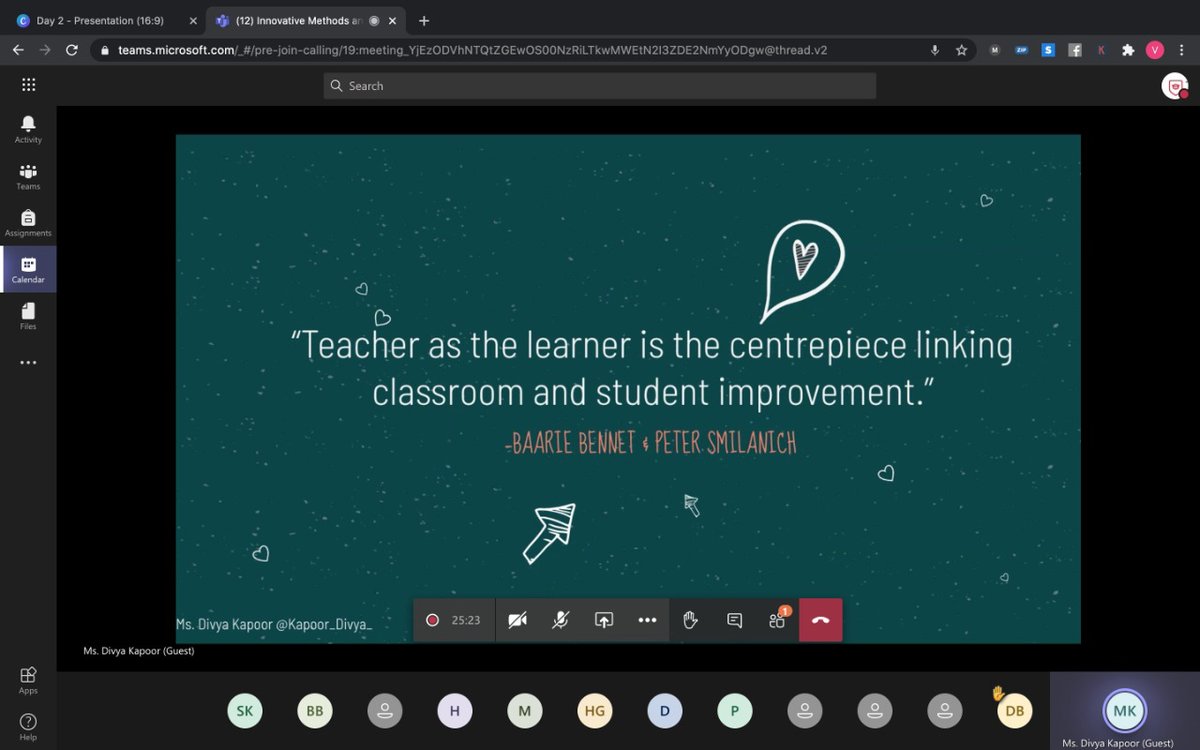The image size is (1200, 750).
Task: Select participant avatar P
Action: pyautogui.click(x=734, y=711)
